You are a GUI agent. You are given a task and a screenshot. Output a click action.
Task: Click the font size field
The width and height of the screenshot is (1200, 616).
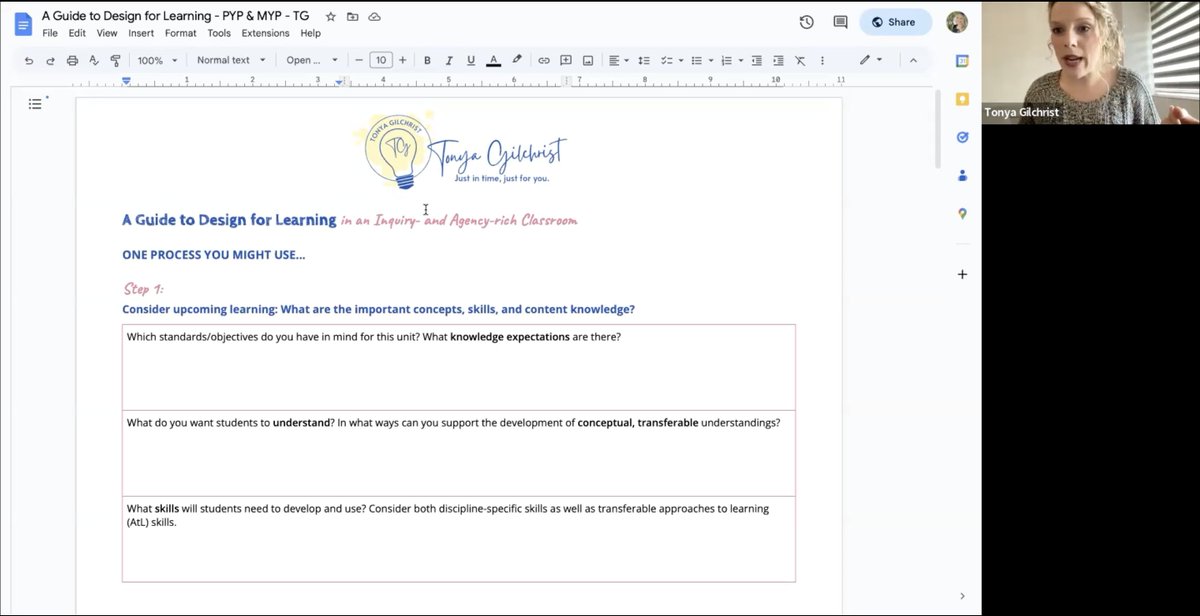tap(381, 60)
